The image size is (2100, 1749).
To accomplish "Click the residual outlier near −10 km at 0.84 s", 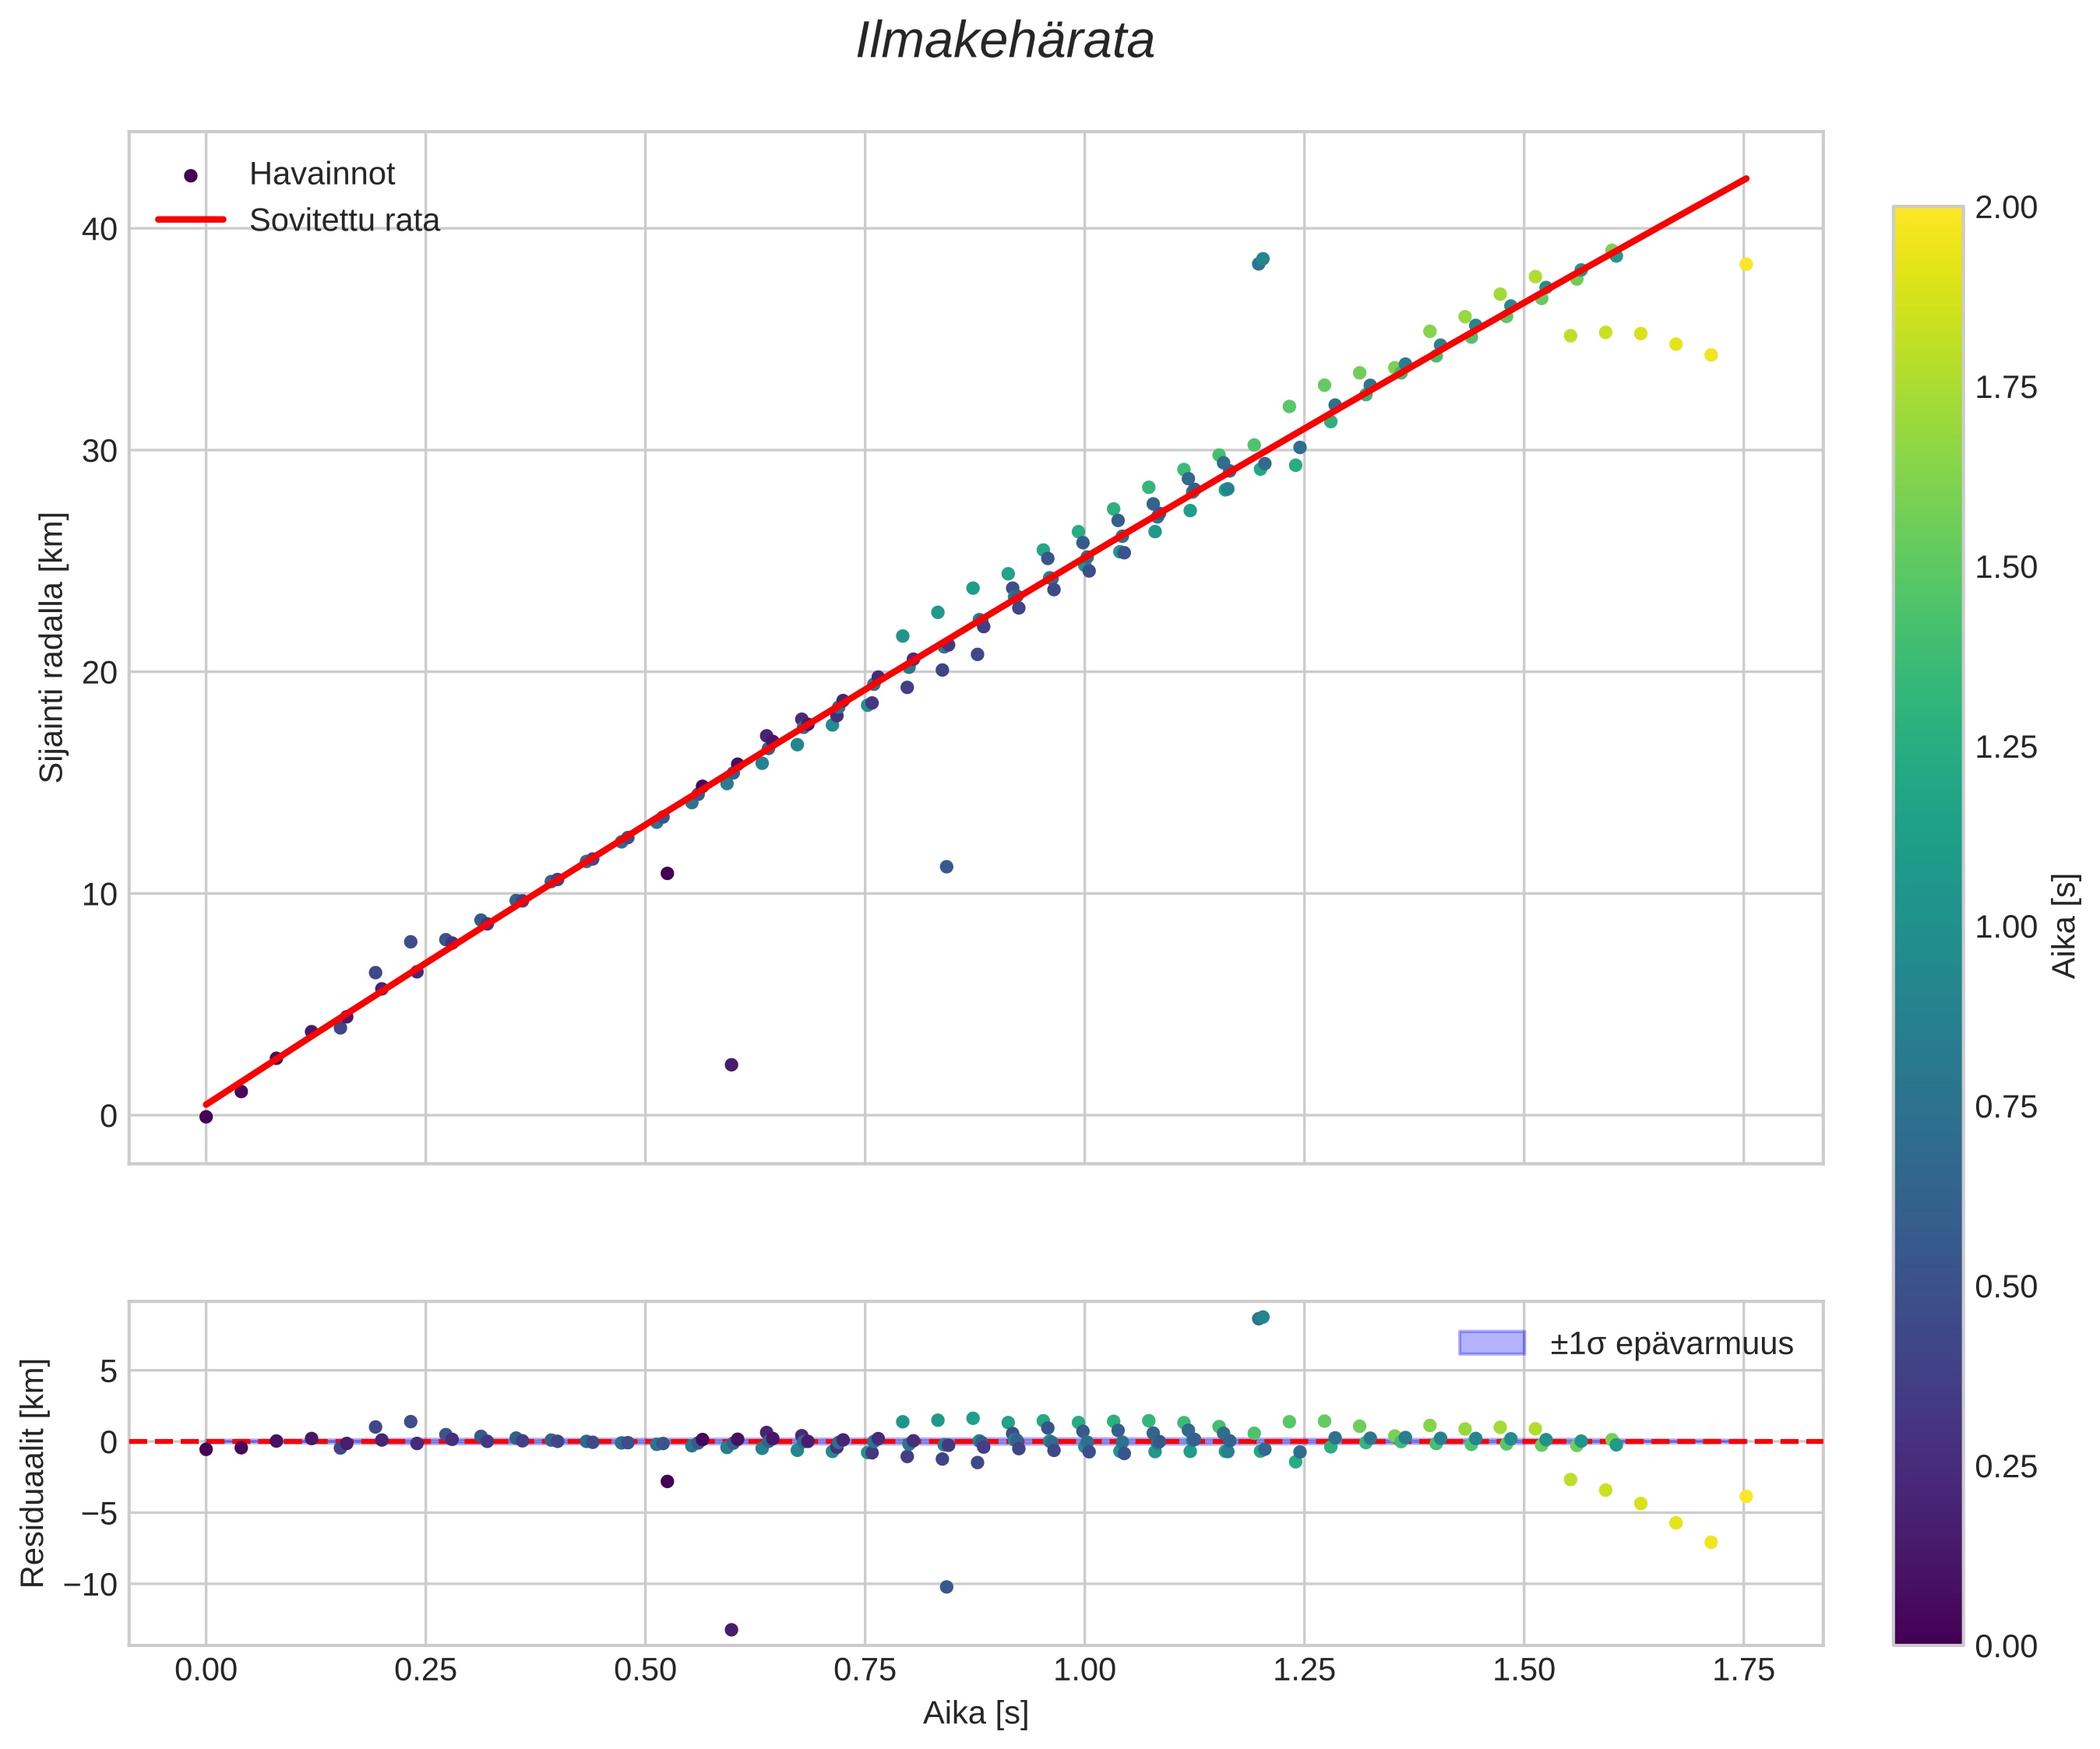I will [946, 1587].
